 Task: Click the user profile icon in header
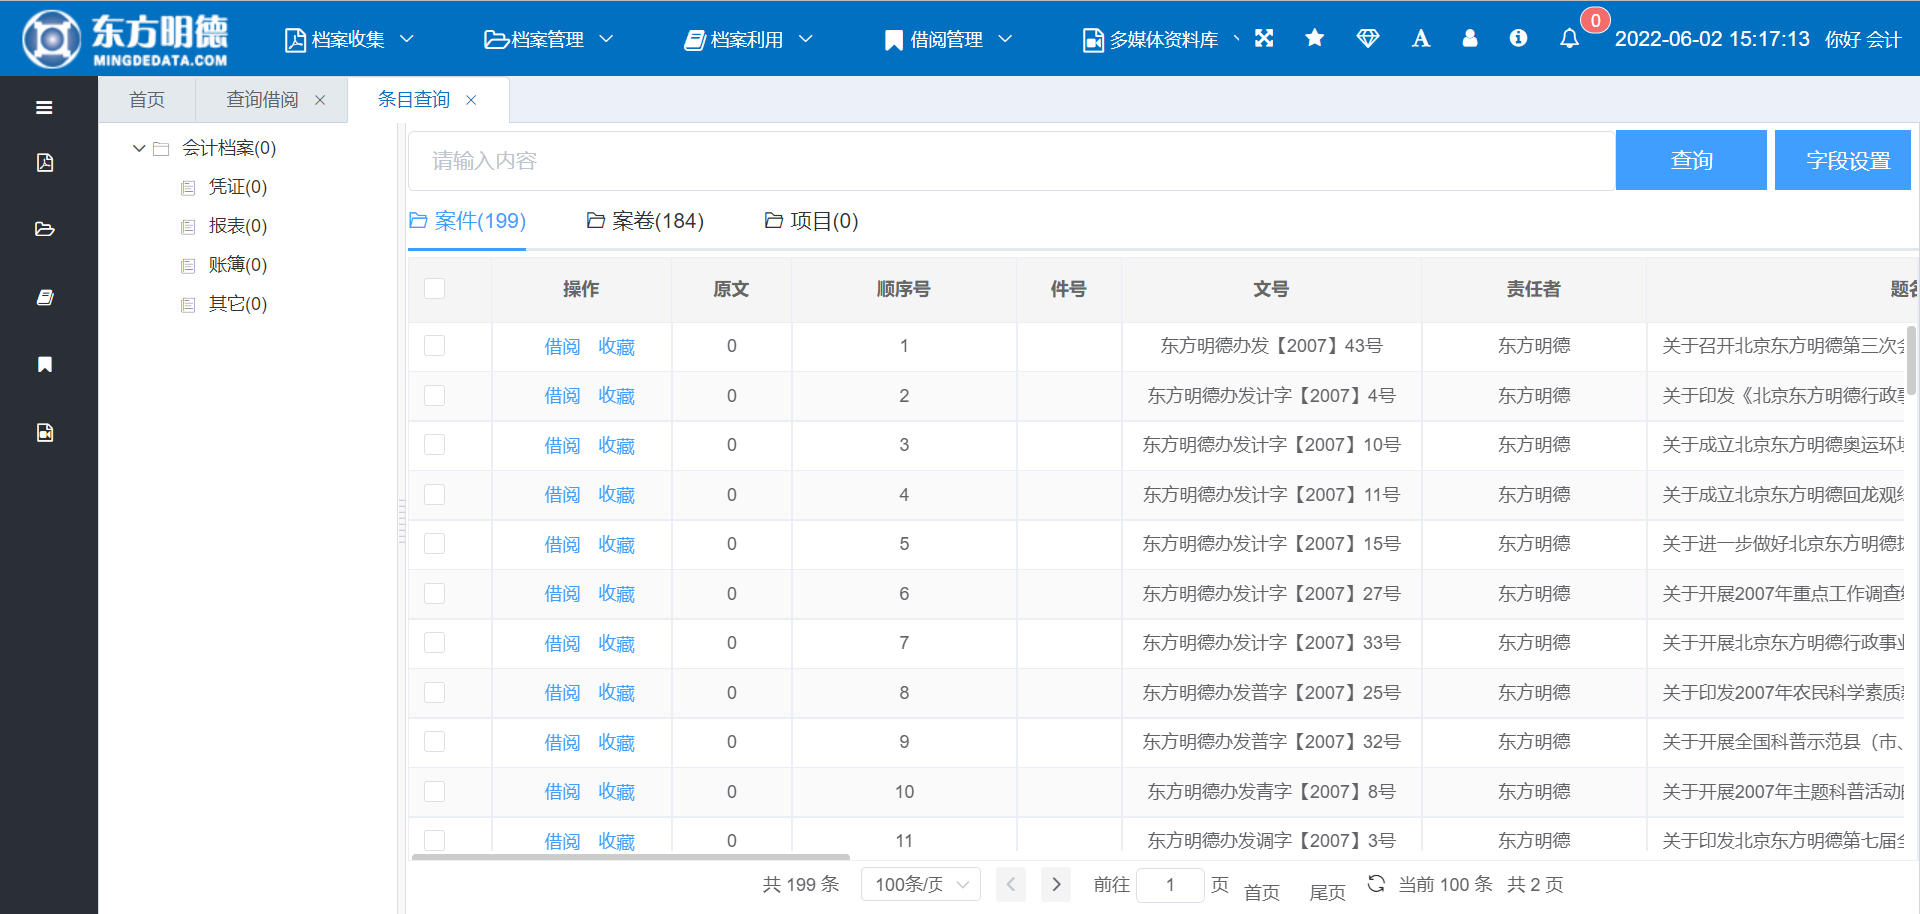(x=1469, y=38)
